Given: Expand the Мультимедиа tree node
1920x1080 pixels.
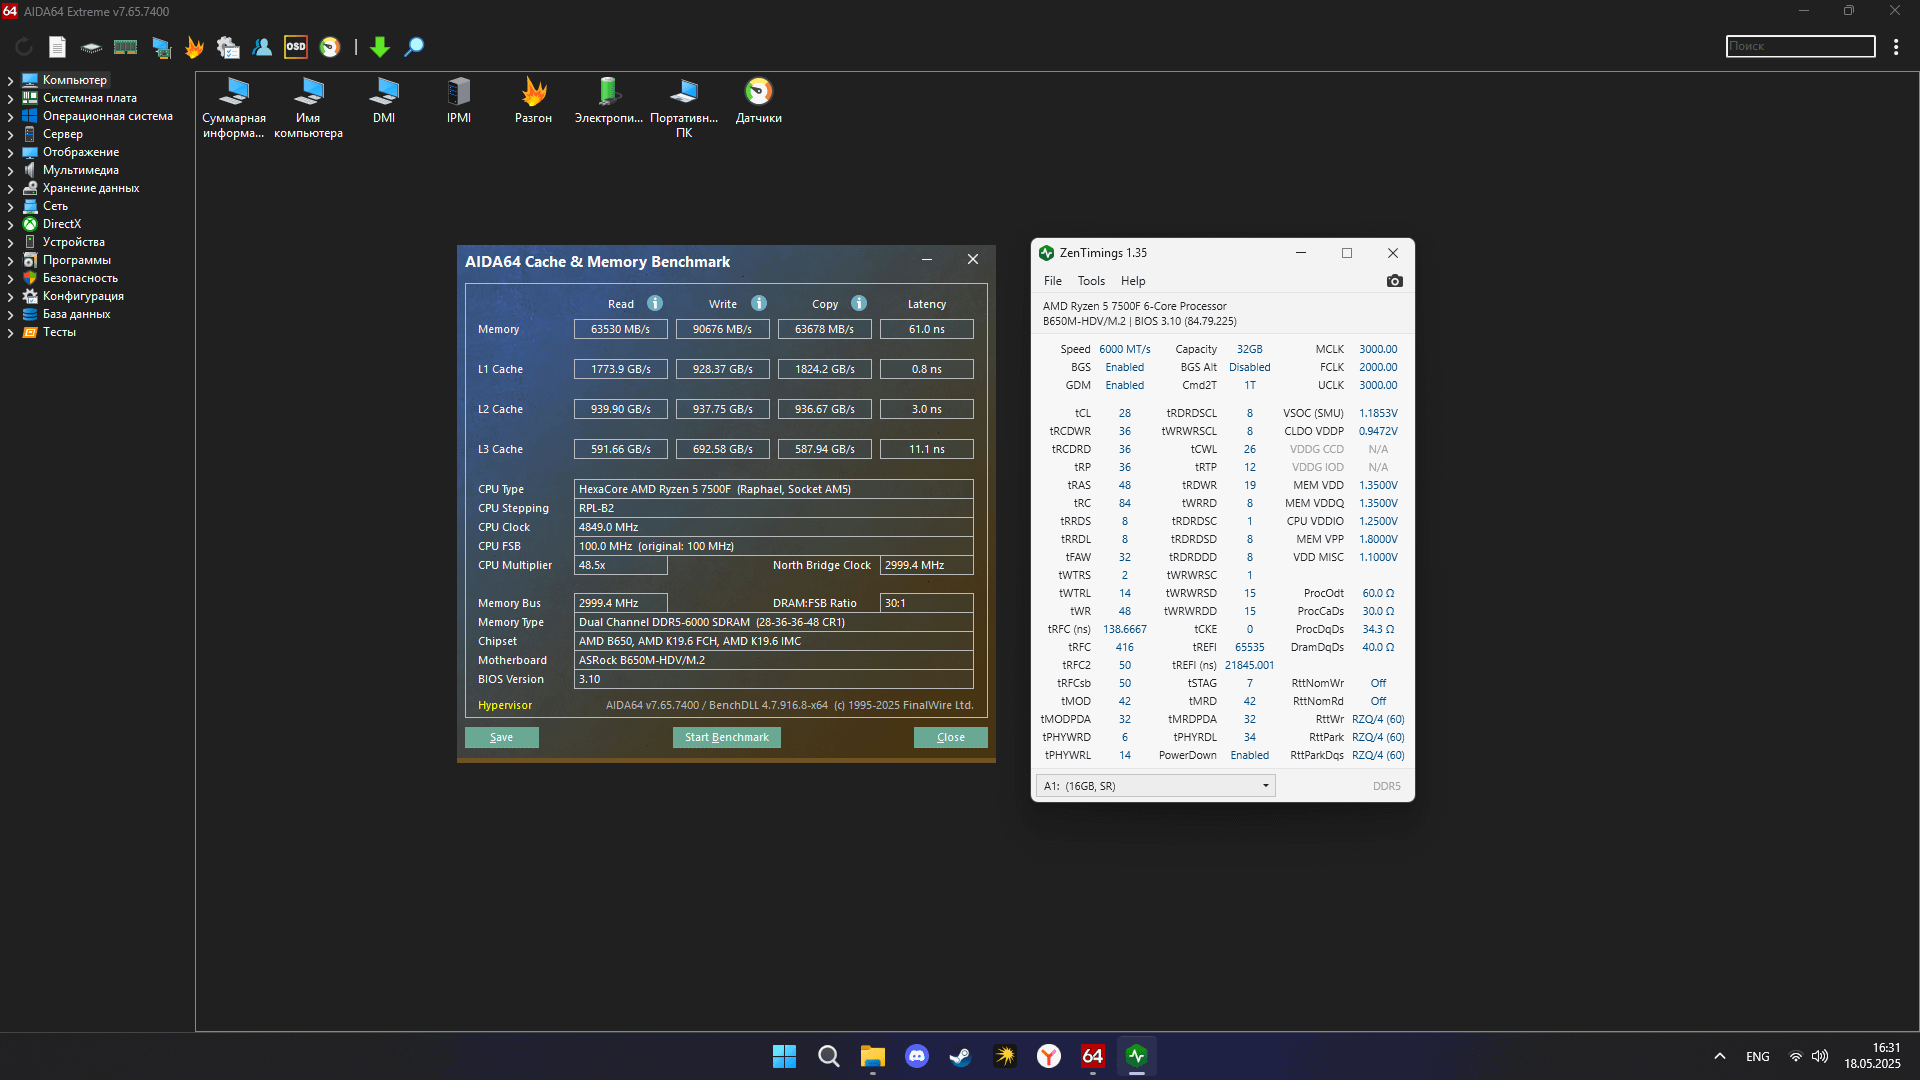Looking at the screenshot, I should click(x=10, y=170).
